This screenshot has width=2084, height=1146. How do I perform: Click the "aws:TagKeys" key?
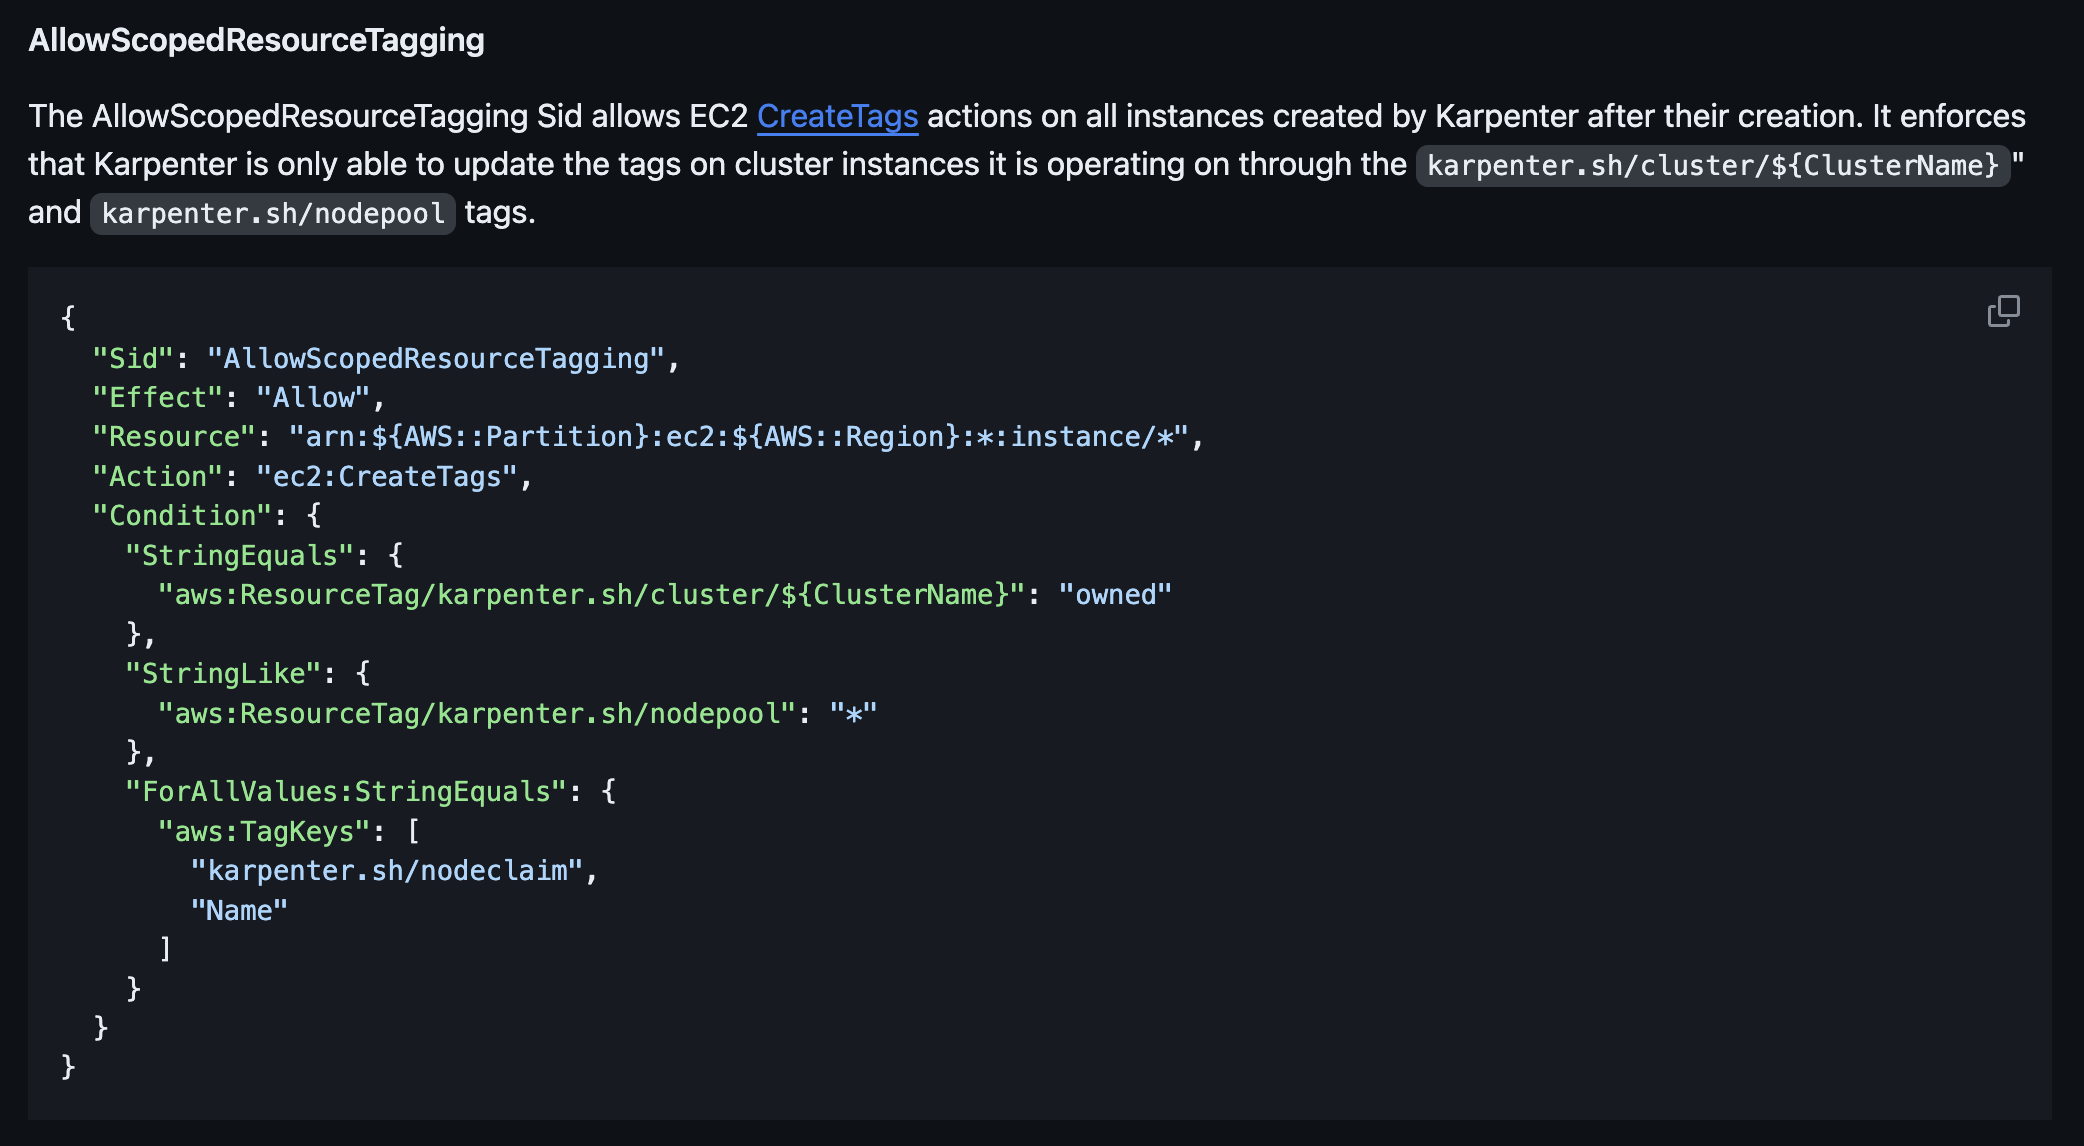click(264, 832)
